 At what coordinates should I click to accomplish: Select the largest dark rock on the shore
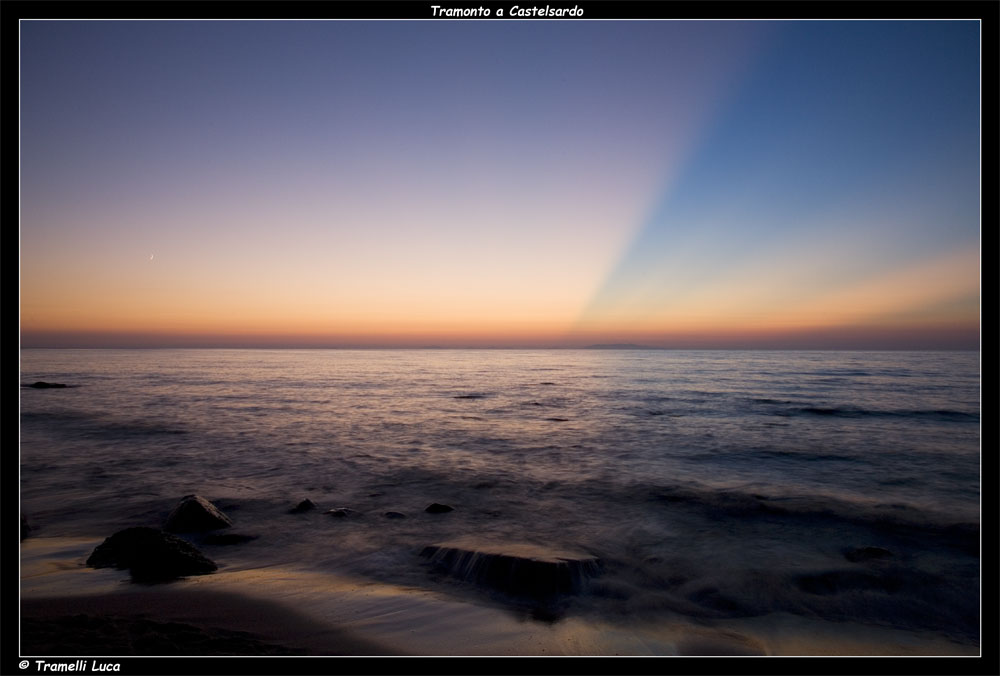point(150,553)
